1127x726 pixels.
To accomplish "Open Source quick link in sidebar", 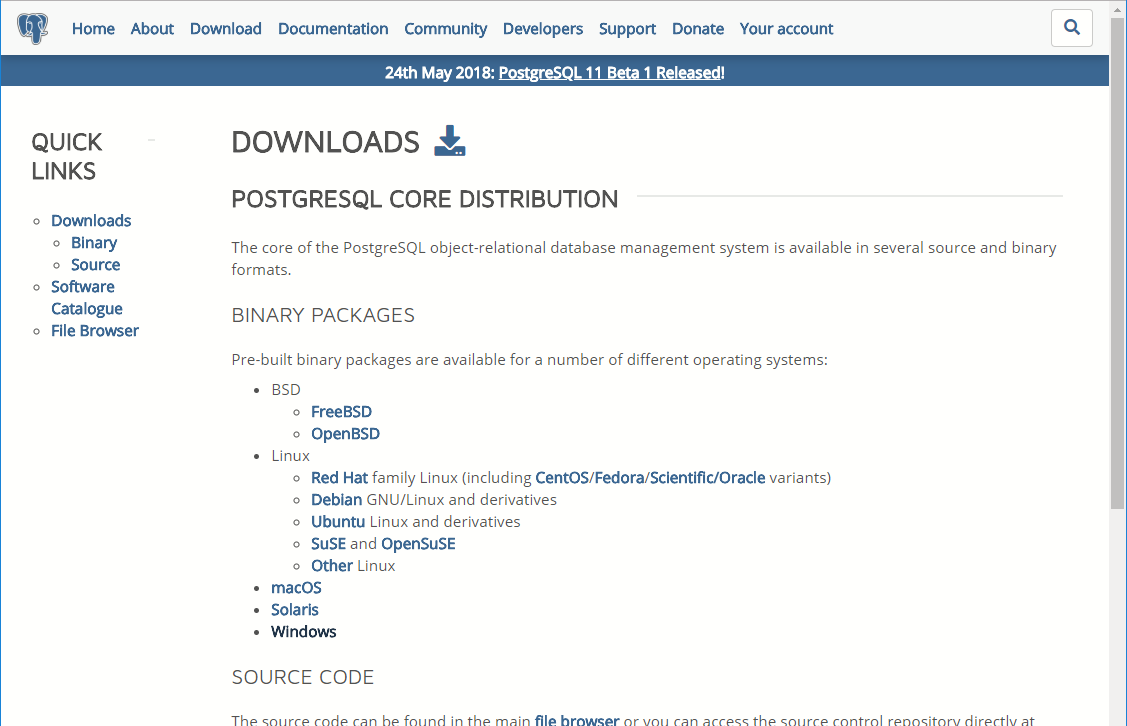I will point(96,265).
